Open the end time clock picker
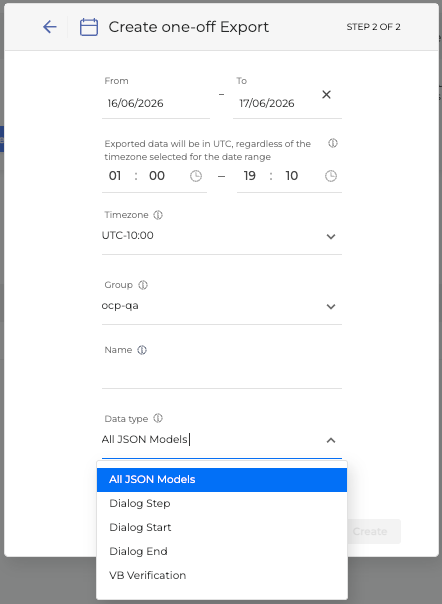This screenshot has width=442, height=604. 331,176
